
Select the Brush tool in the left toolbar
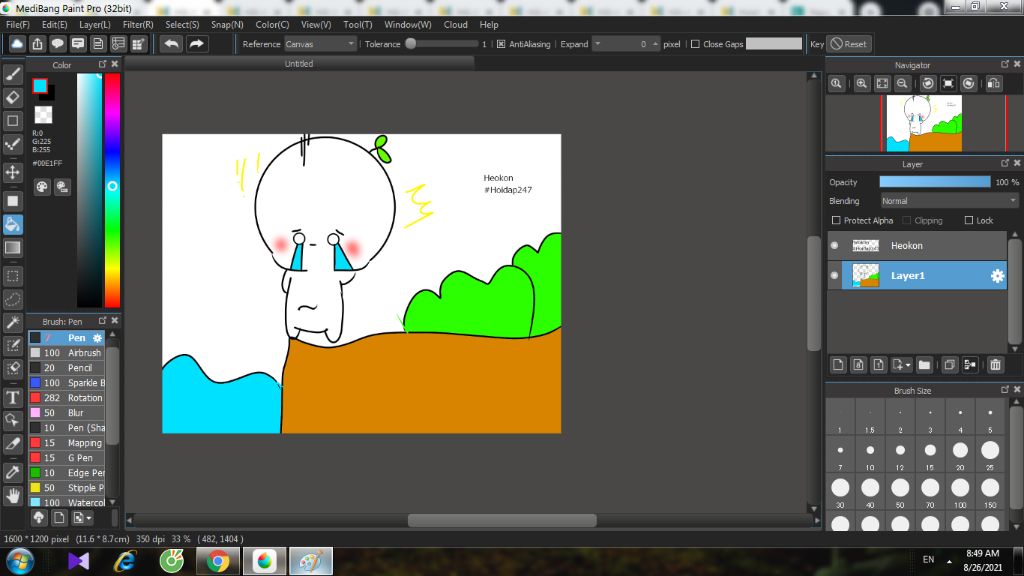[12, 74]
